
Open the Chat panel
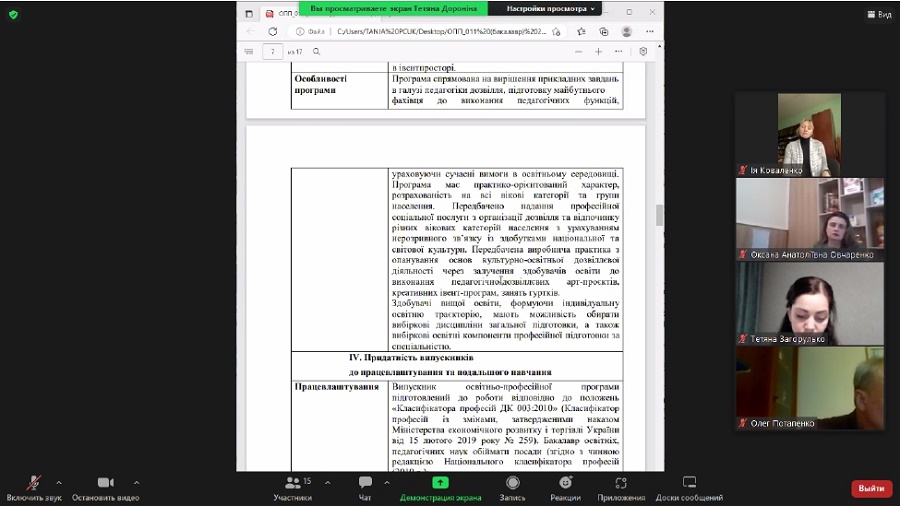pos(365,487)
